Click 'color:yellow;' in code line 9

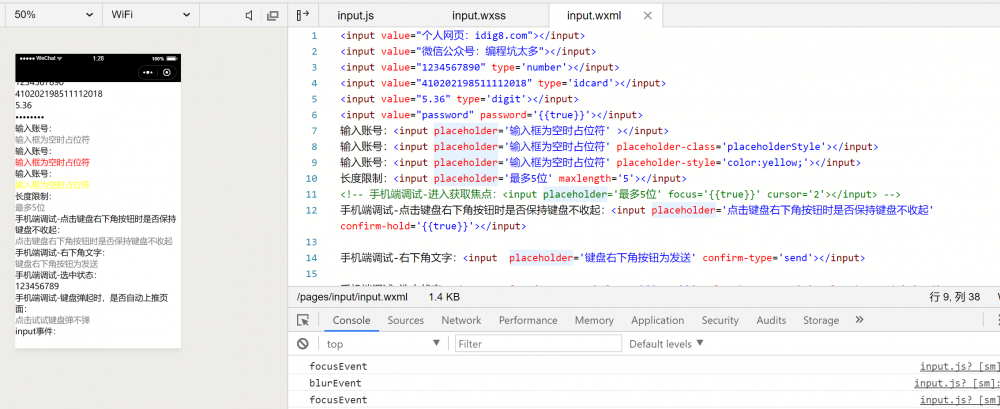point(767,163)
